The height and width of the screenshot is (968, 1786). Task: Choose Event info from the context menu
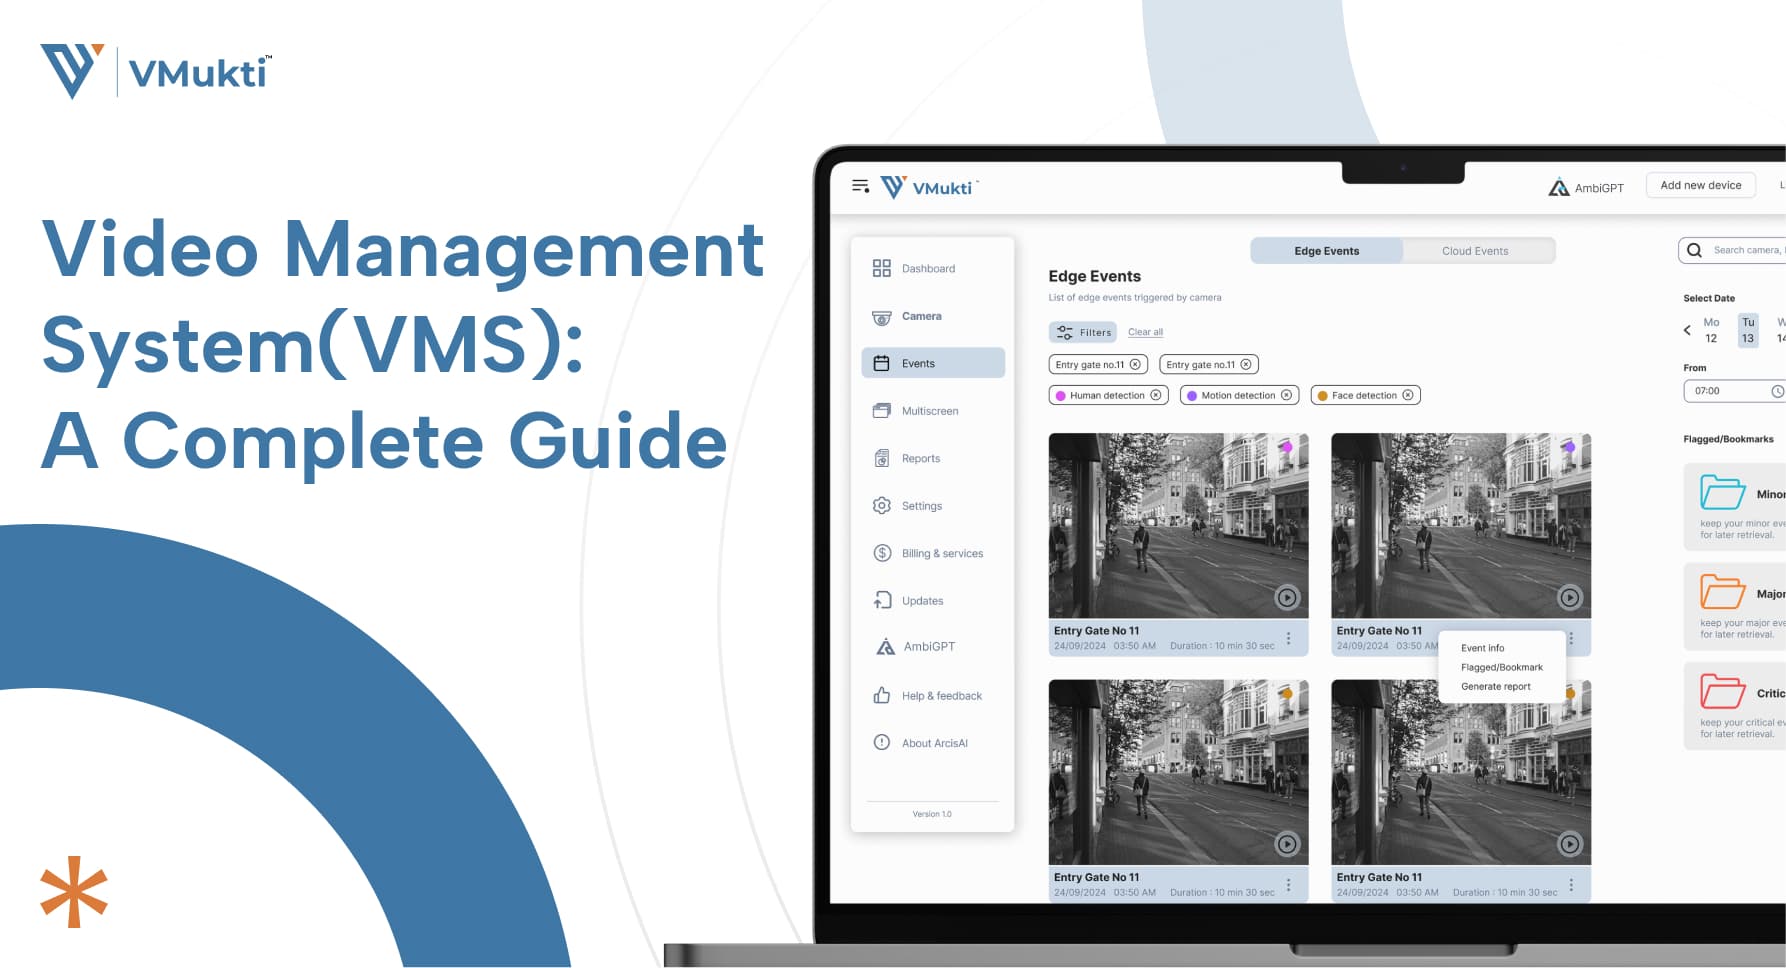[1482, 648]
